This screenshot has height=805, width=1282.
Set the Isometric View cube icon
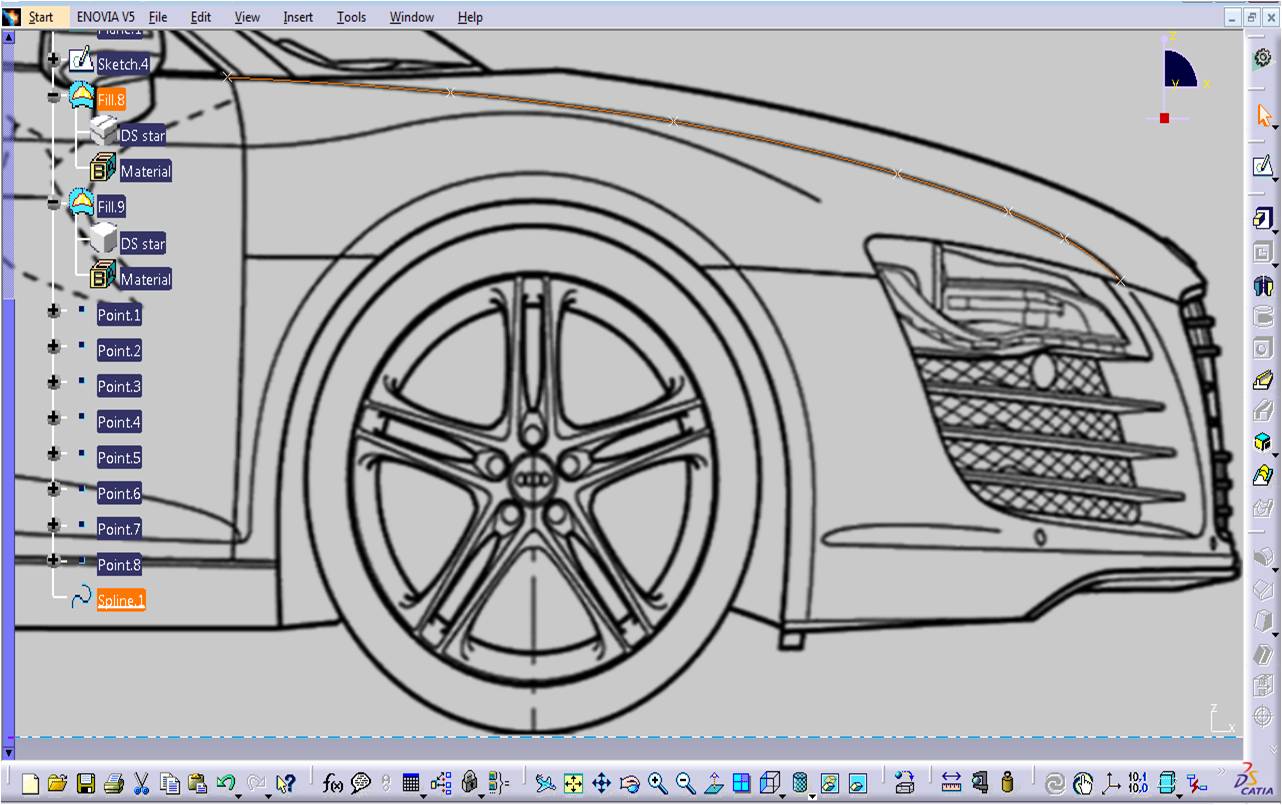769,782
